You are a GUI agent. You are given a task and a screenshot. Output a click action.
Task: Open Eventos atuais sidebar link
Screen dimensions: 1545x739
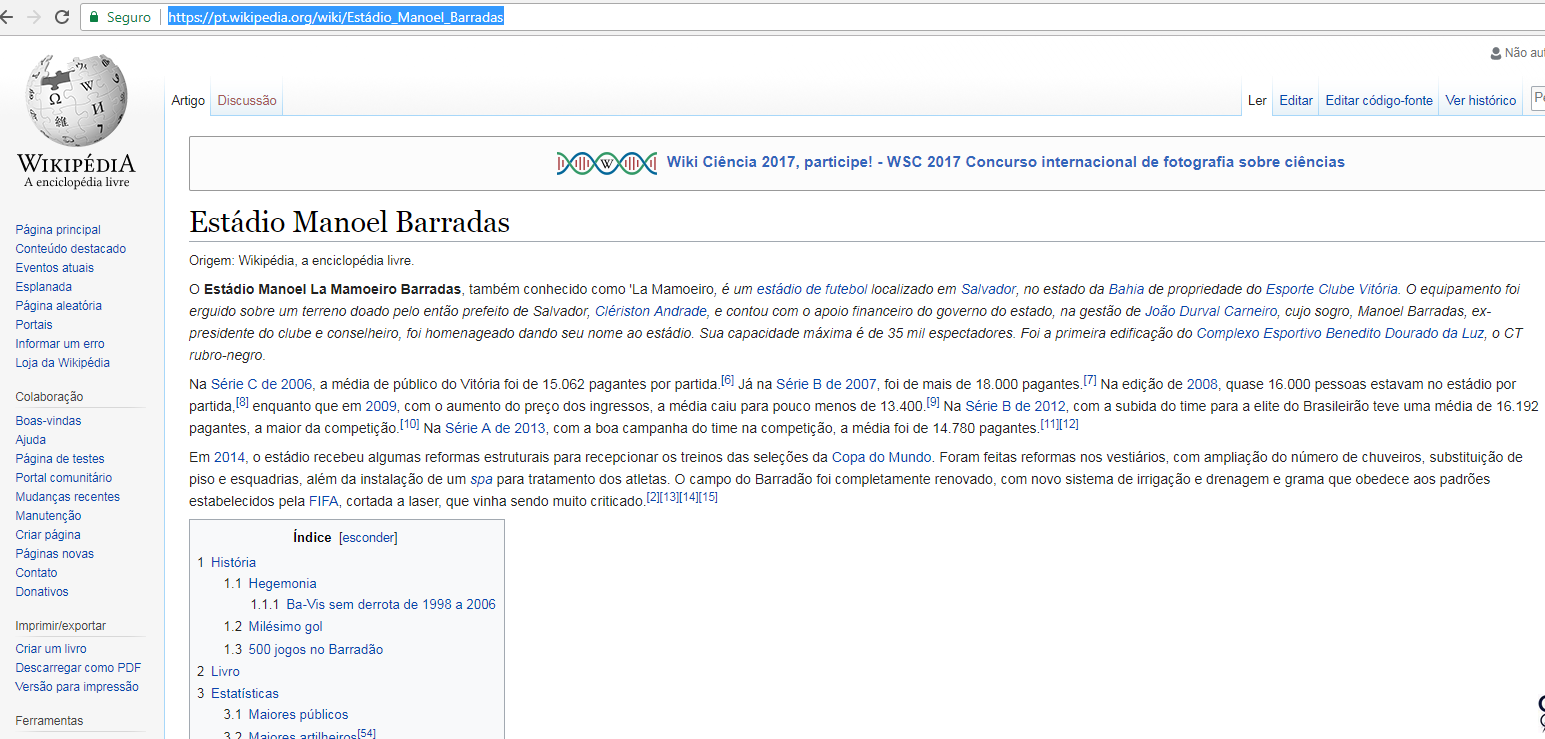pos(55,268)
